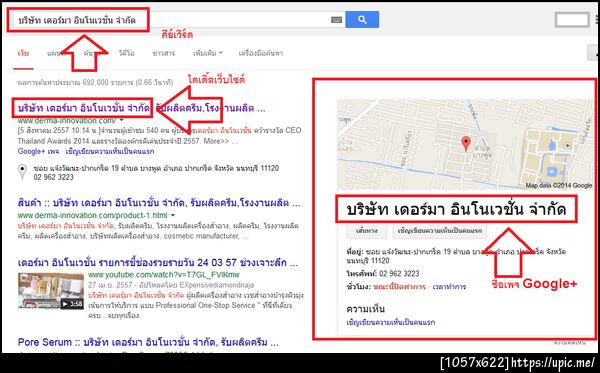Image resolution: width=600 pixels, height=373 pixels.
Task: Click the panel title บริษัท เดอร์มา อินโนเวชั่น จำกัด
Action: (456, 209)
